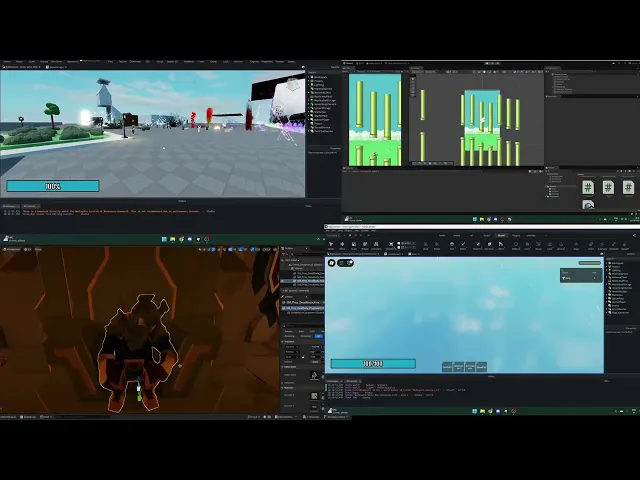Toggle the lock scale icon in Unreal Transform section
This screenshot has height=480, width=640.
pos(303,357)
